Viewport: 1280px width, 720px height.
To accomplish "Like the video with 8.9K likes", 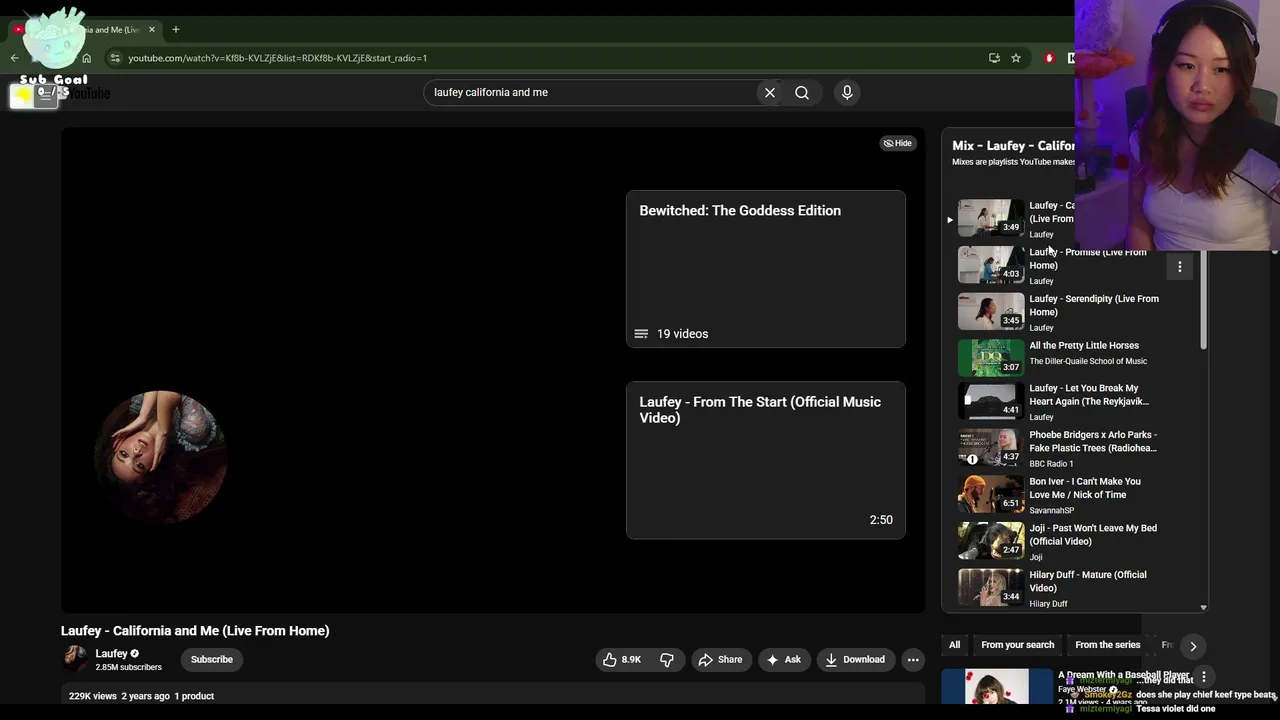I will pyautogui.click(x=621, y=659).
